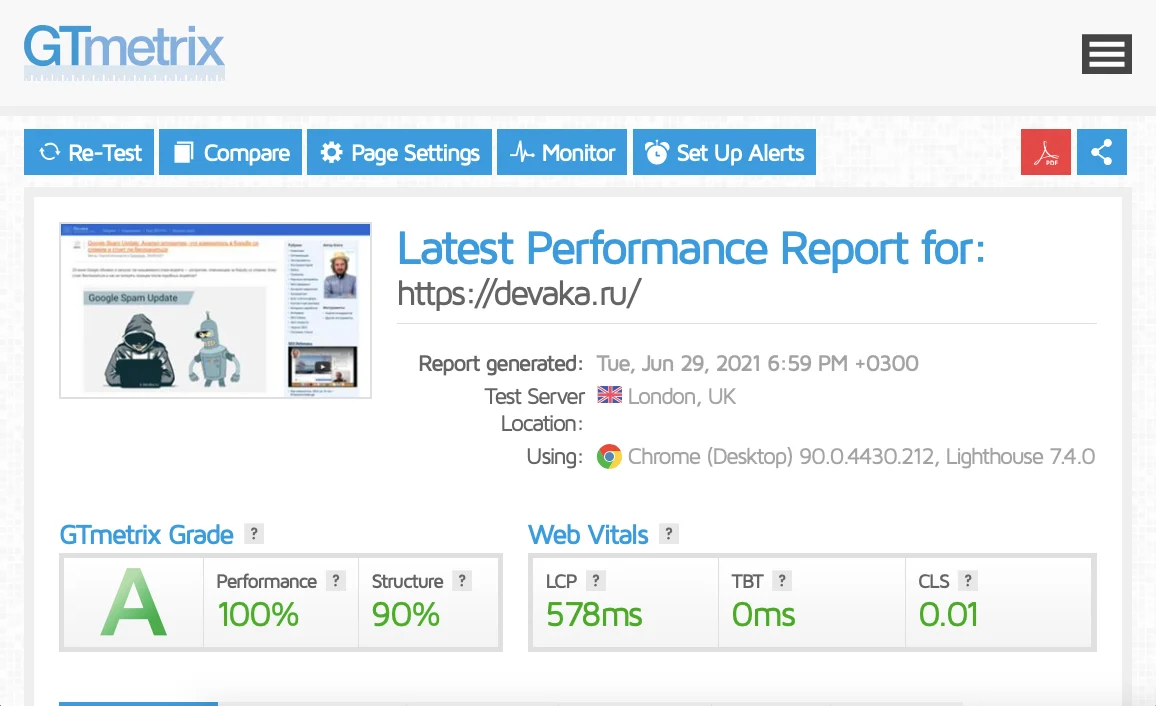This screenshot has width=1156, height=706.
Task: Click the Performance help question mark
Action: point(336,581)
